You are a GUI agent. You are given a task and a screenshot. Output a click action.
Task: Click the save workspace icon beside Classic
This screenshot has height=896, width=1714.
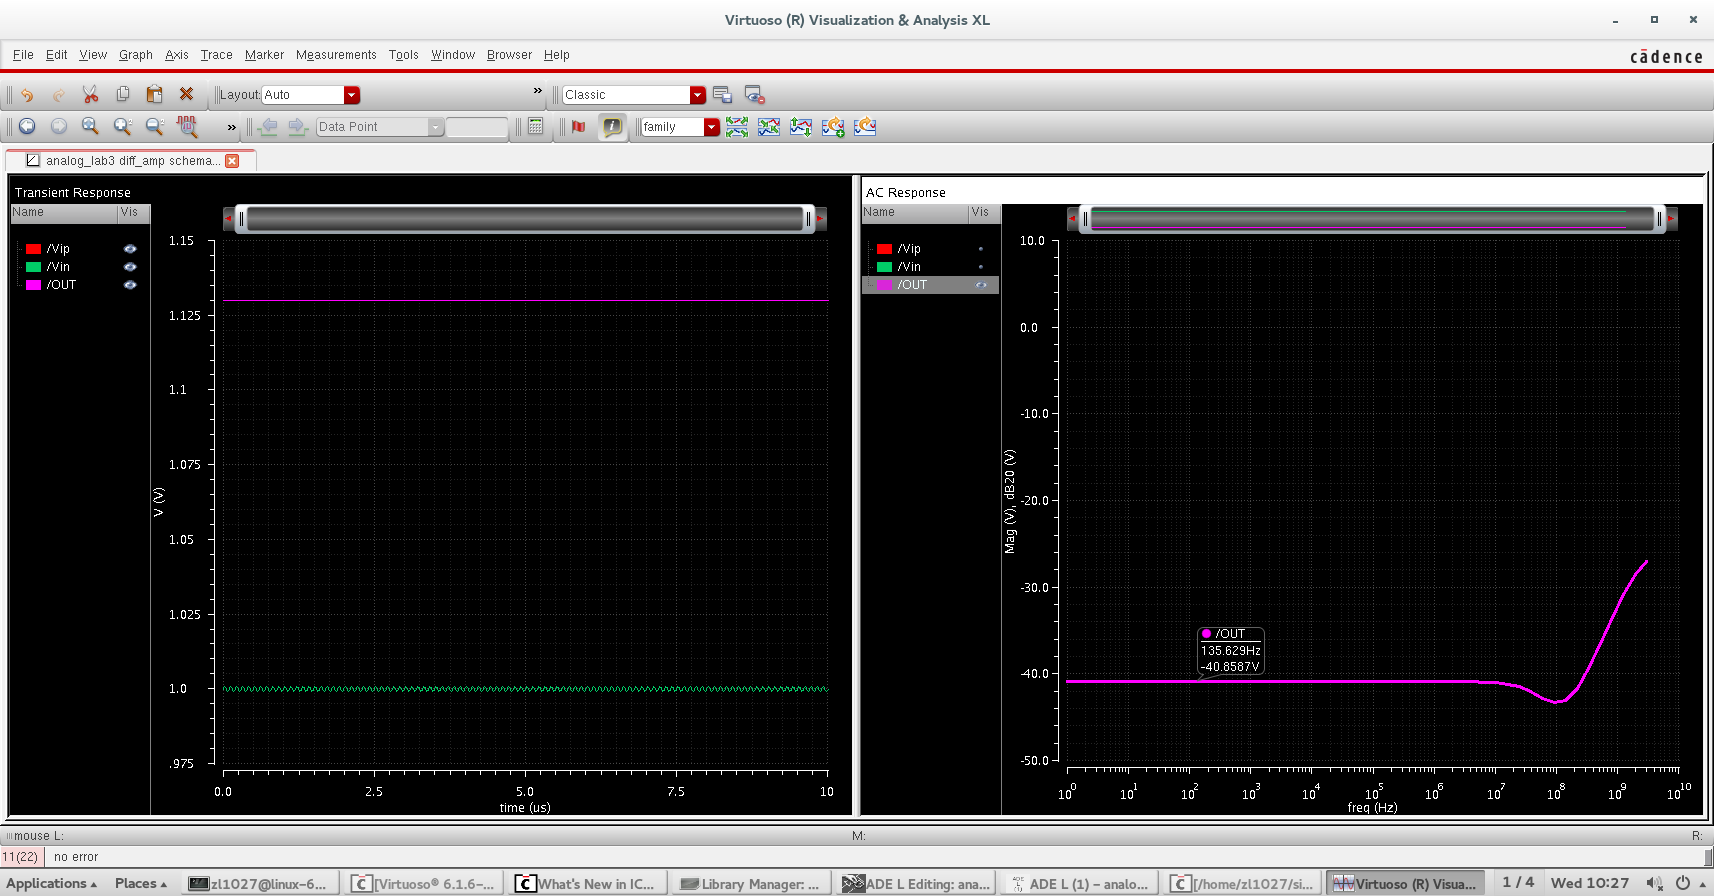coord(723,95)
